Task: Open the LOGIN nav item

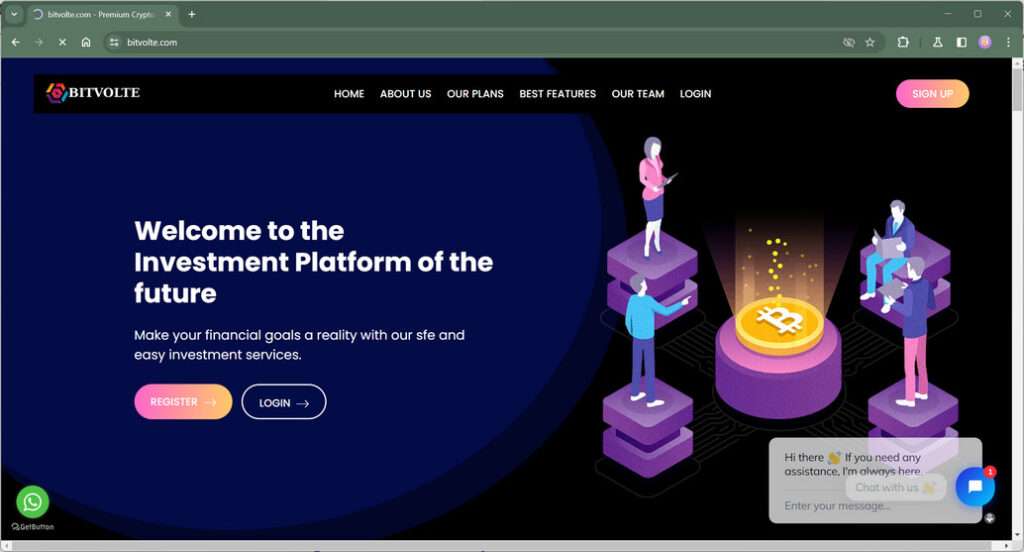Action: (x=696, y=93)
